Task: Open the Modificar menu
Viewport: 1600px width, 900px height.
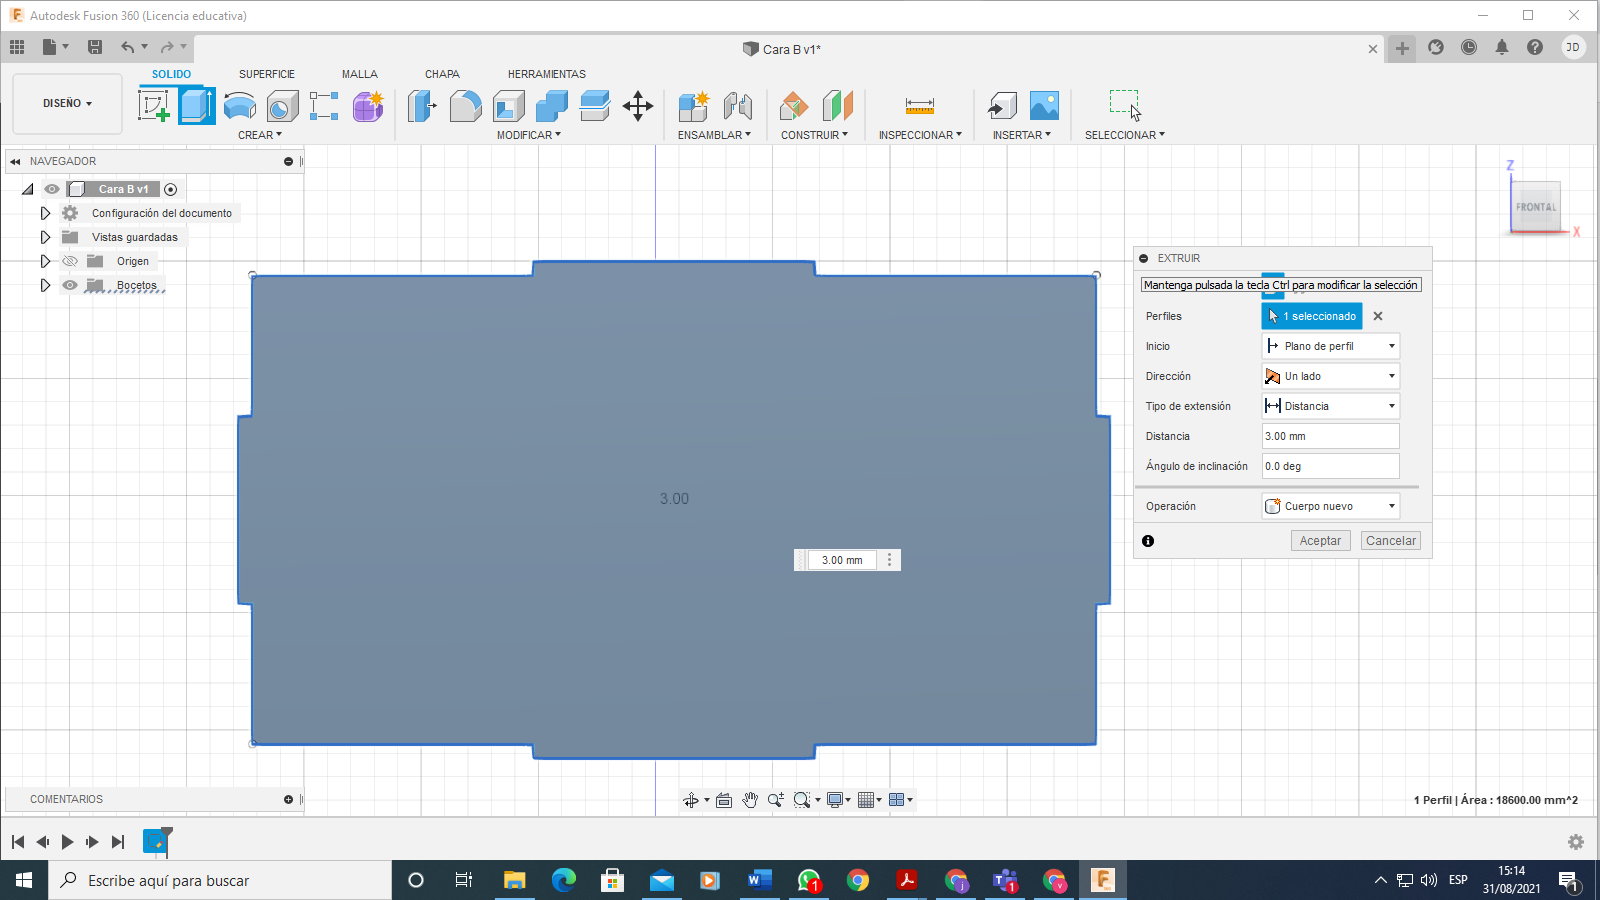Action: pyautogui.click(x=529, y=135)
